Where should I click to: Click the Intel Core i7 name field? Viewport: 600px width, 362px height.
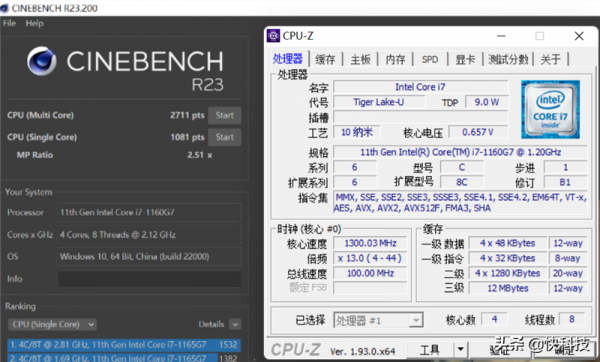[x=421, y=87]
